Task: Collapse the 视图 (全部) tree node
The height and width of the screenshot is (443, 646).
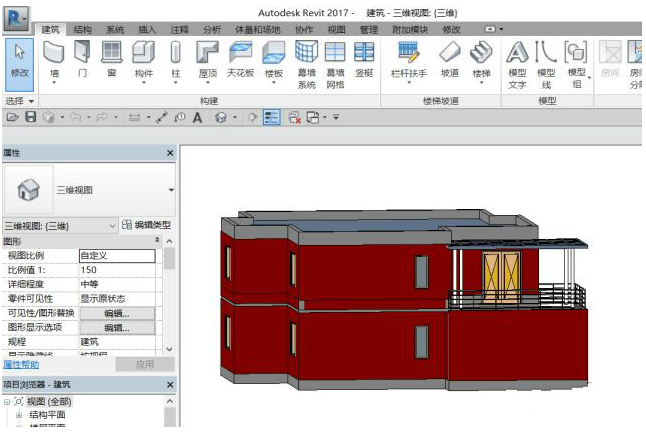Action: click(x=7, y=400)
